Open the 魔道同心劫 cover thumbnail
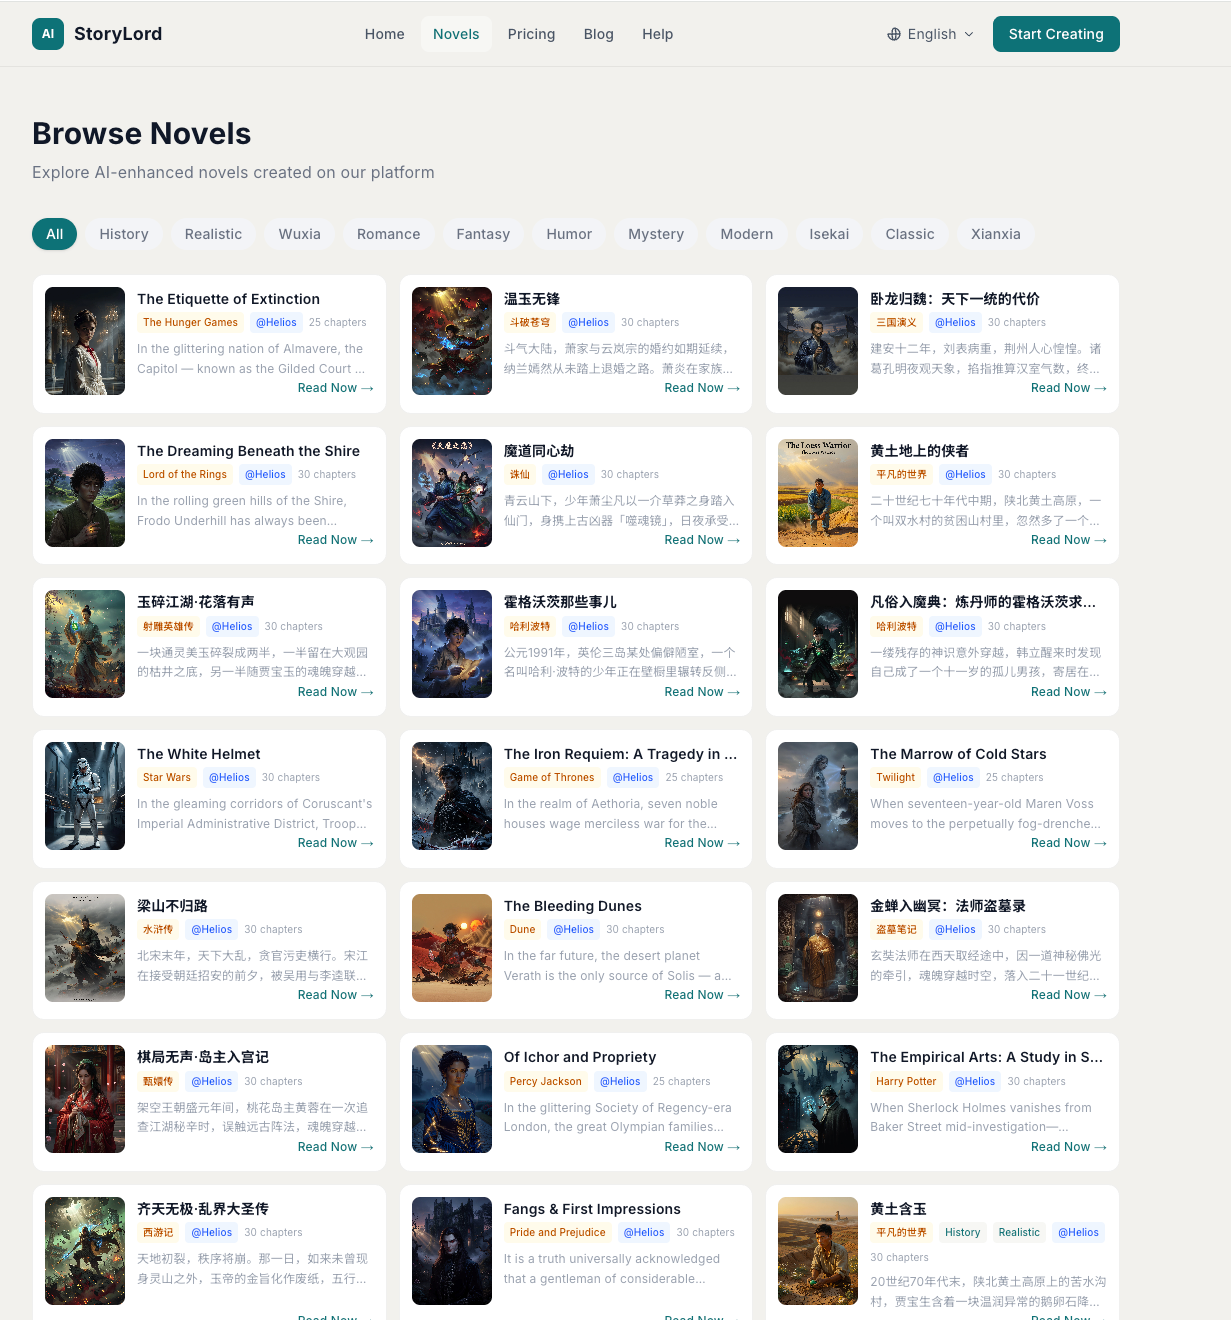The image size is (1231, 1320). point(452,493)
